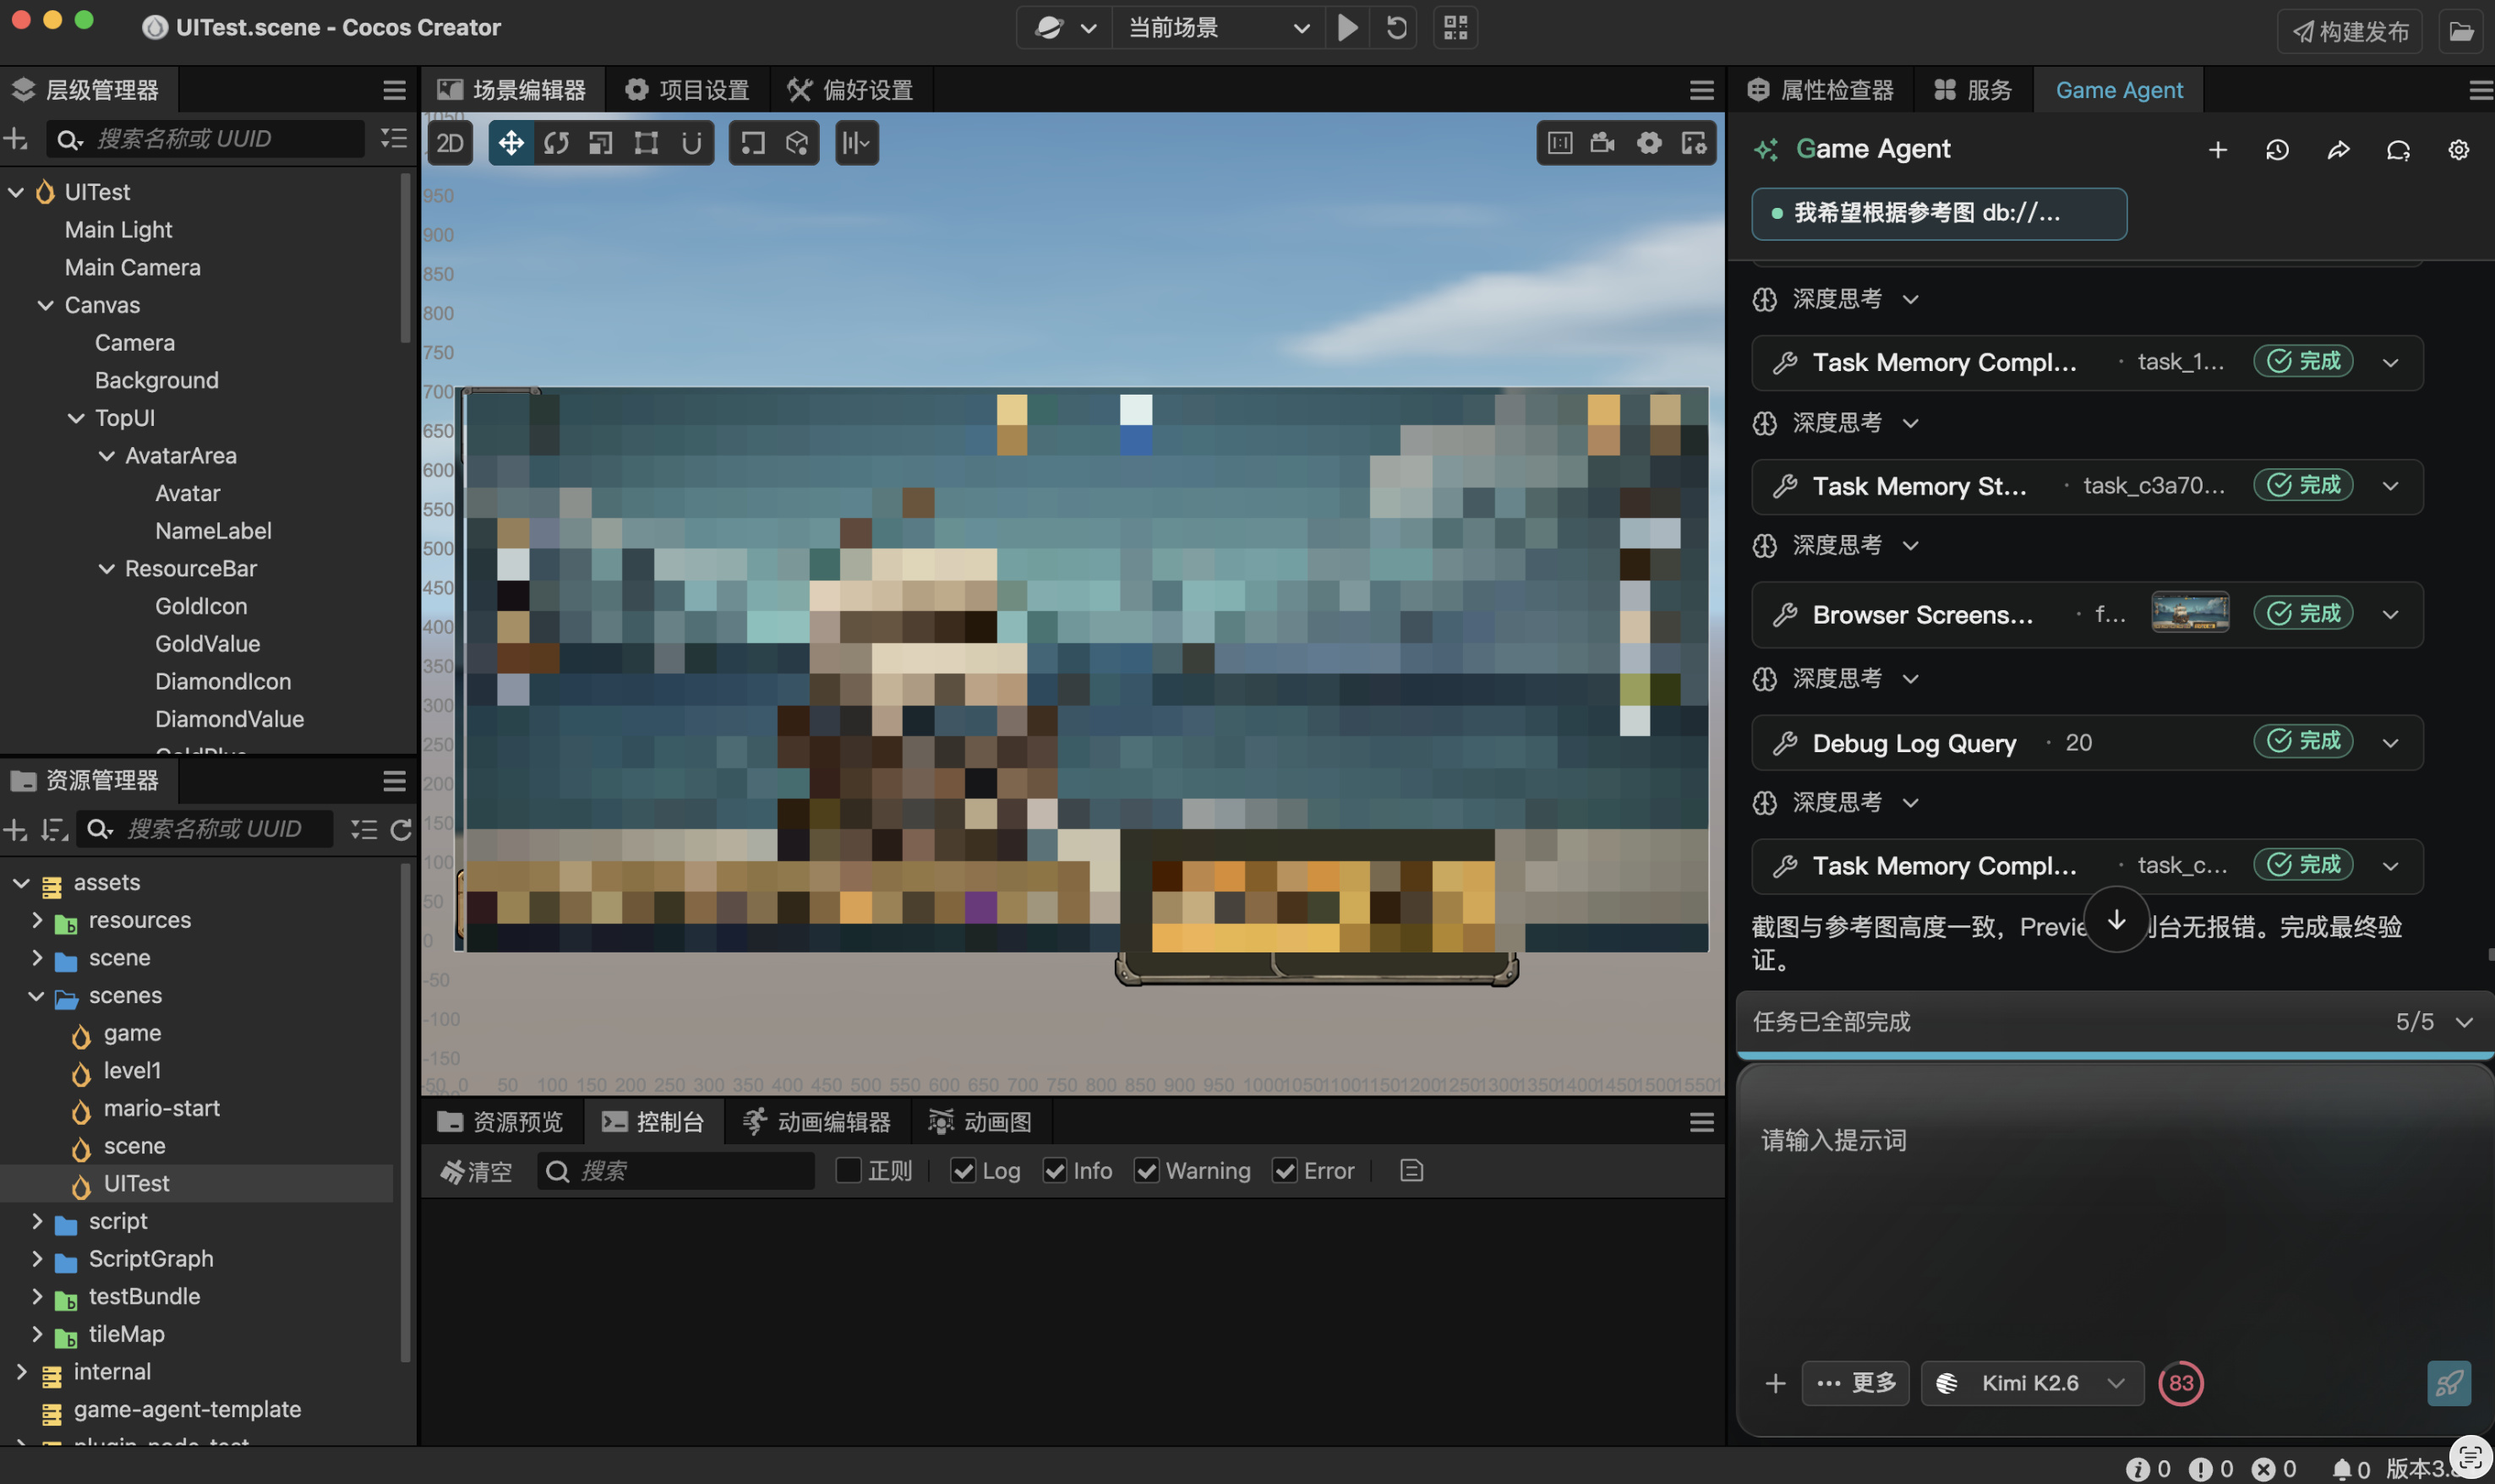
Task: Toggle 2D view mode
Action: tap(450, 143)
